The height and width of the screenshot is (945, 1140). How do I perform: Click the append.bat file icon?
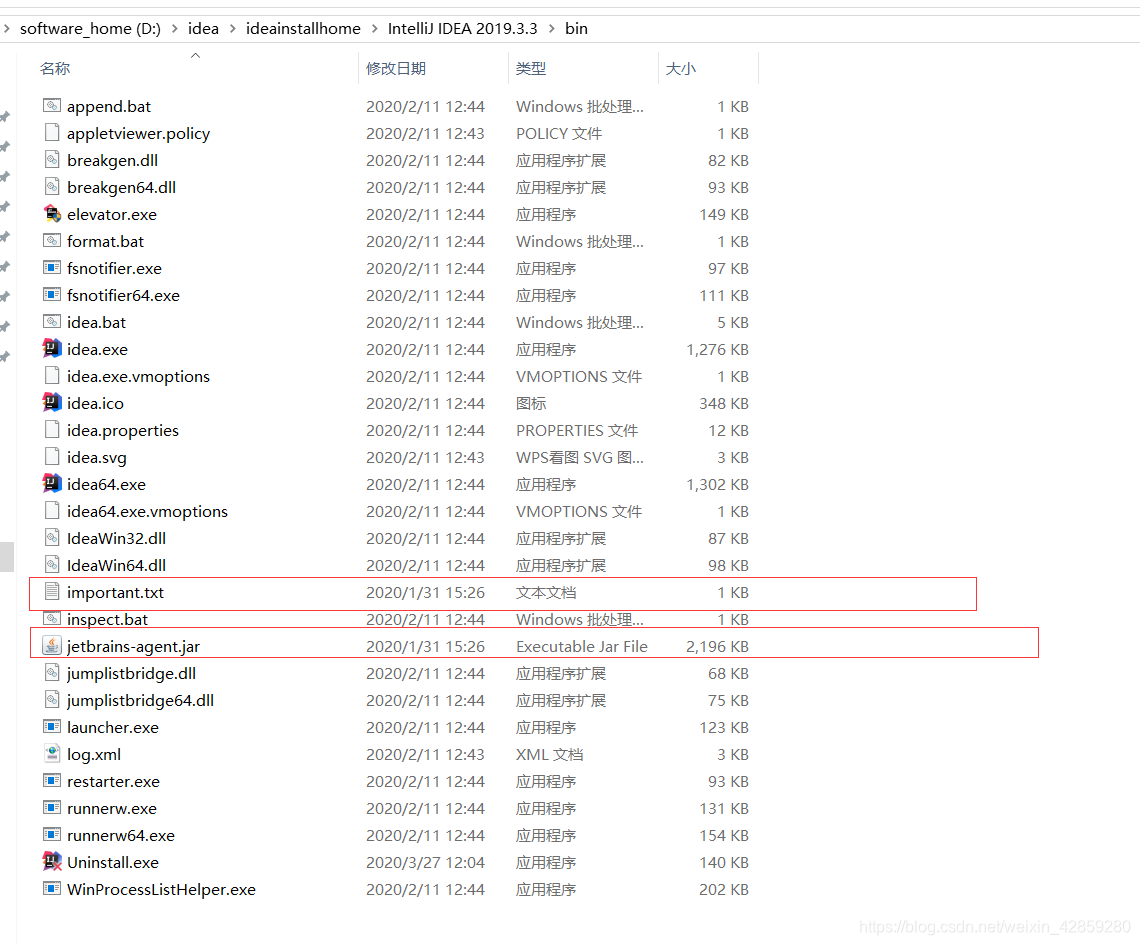52,106
